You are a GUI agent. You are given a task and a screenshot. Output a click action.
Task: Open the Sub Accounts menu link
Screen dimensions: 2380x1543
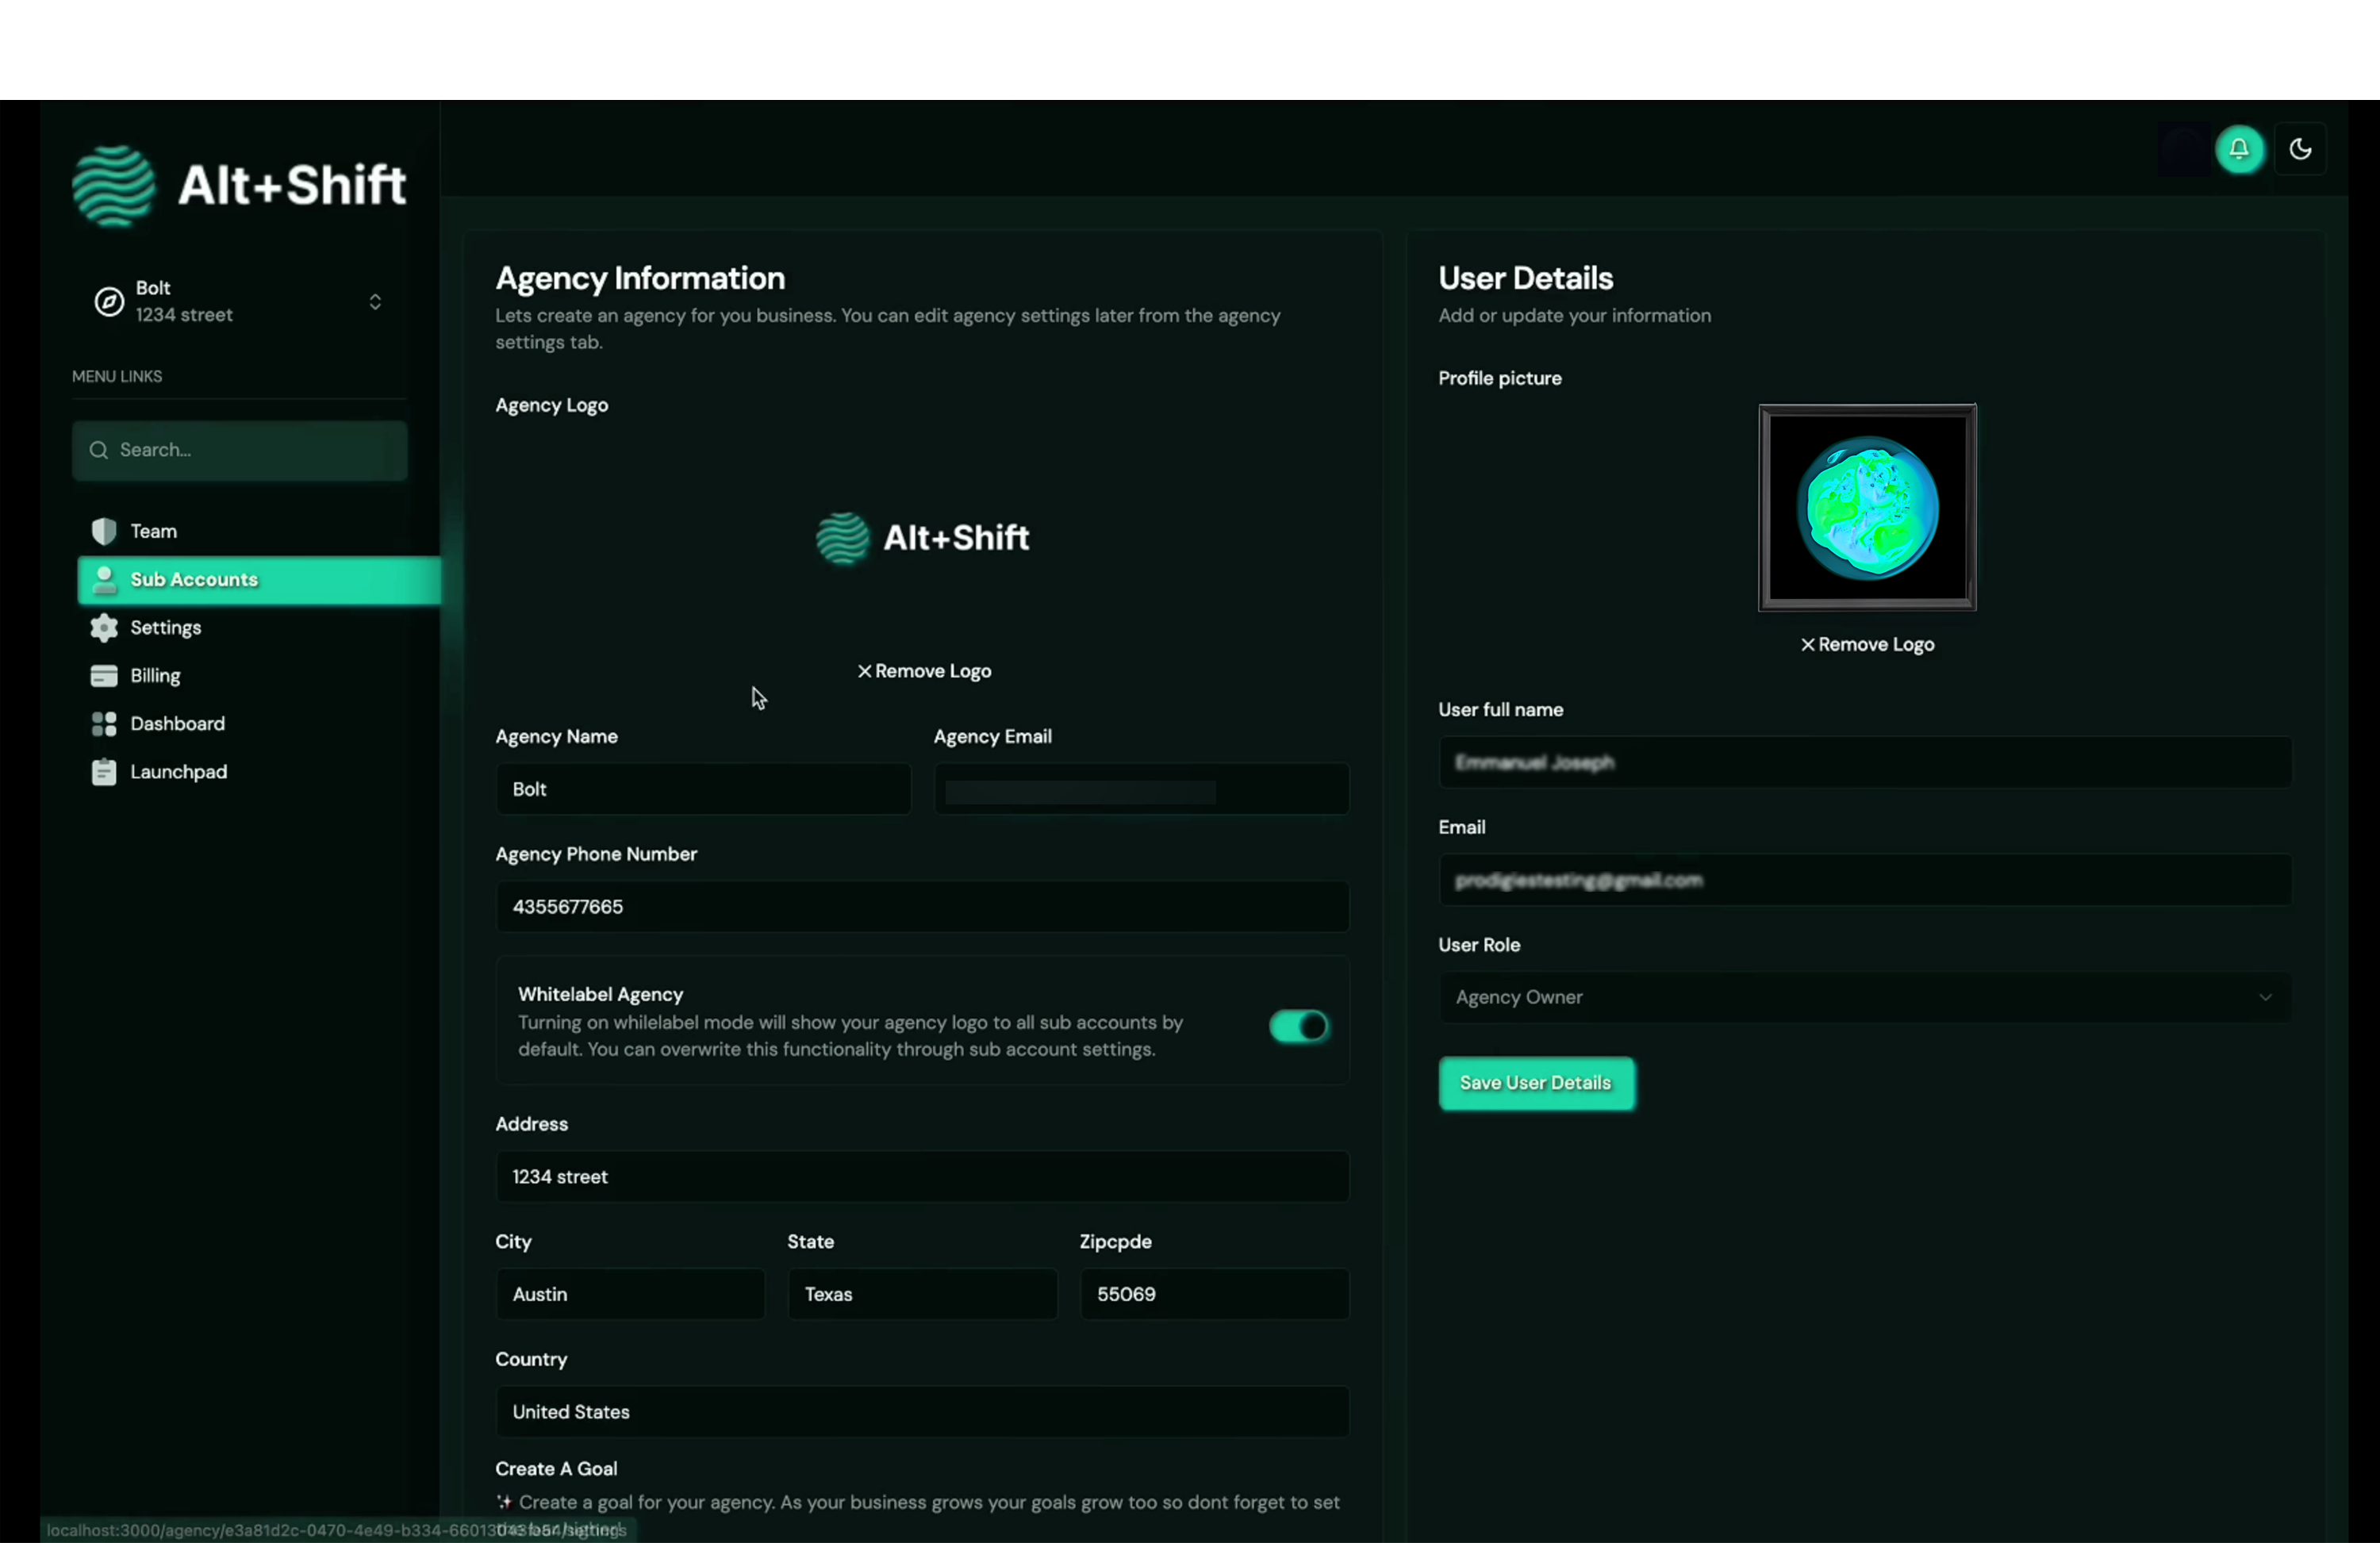coord(258,580)
